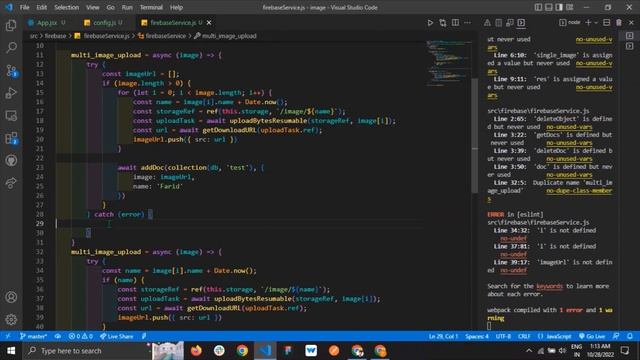
Task: Start Live Share from status bar
Action: [117, 336]
